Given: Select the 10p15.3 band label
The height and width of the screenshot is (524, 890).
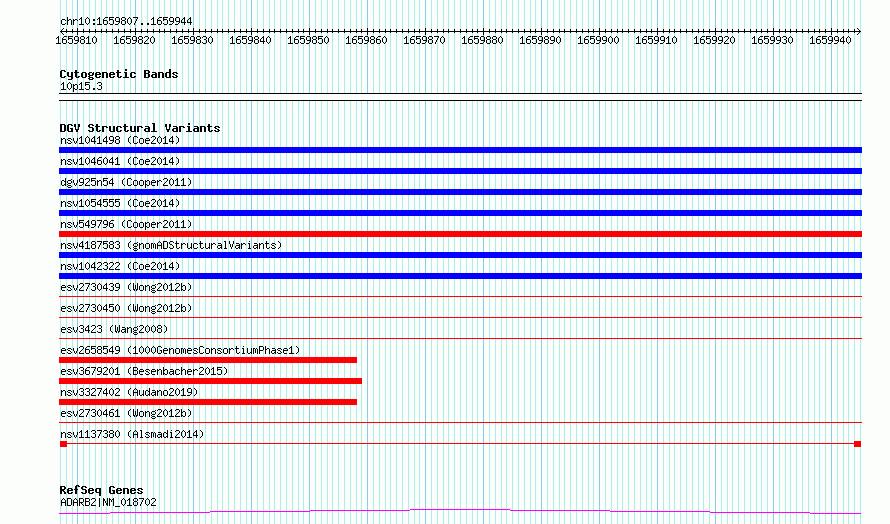Looking at the screenshot, I should tap(81, 87).
